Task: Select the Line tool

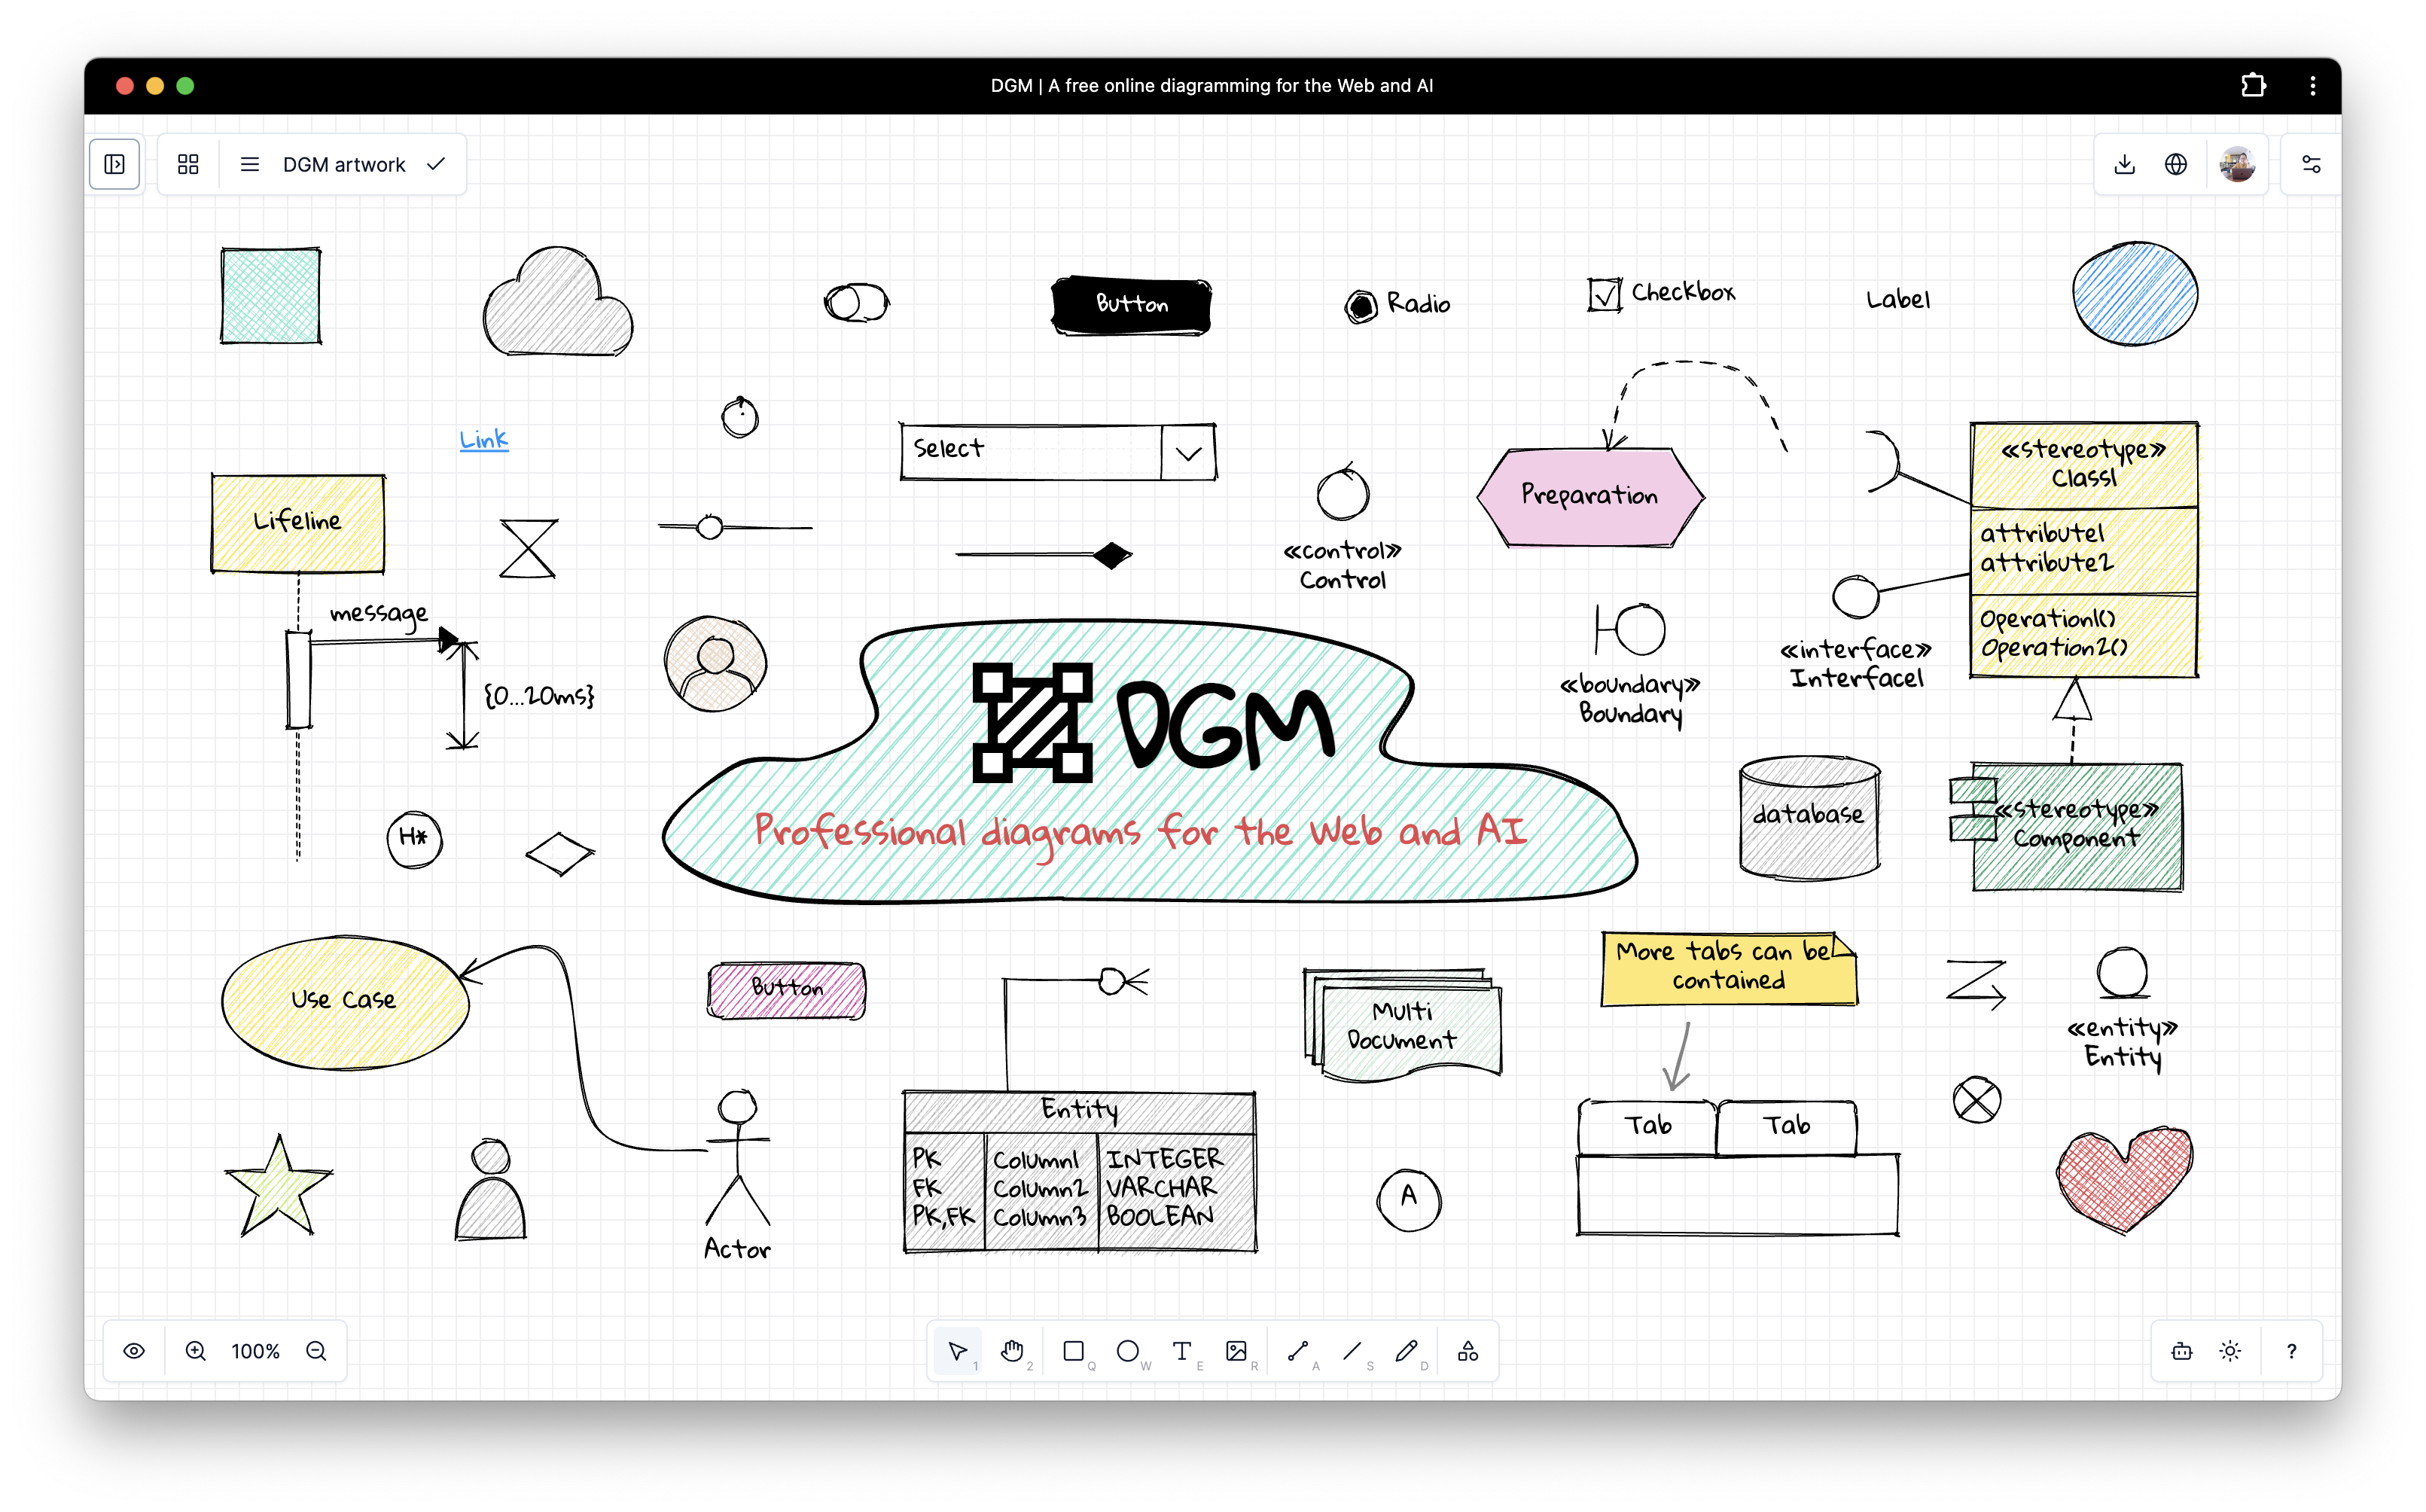Action: click(1353, 1351)
